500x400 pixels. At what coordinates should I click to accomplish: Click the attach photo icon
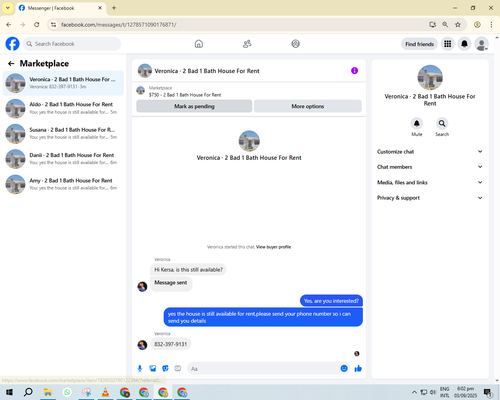[153, 368]
